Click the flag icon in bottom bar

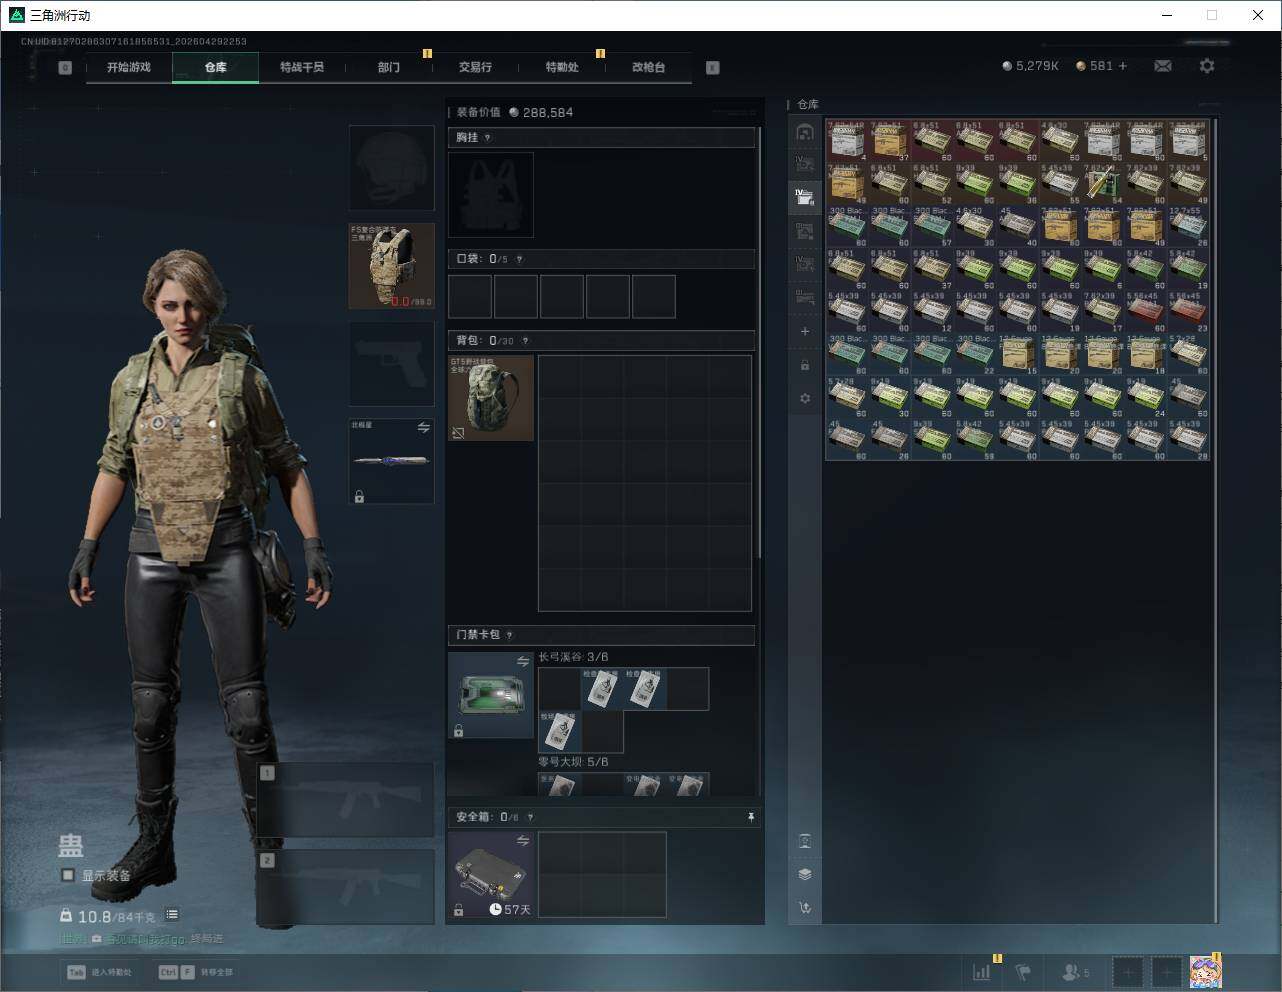tap(1023, 971)
